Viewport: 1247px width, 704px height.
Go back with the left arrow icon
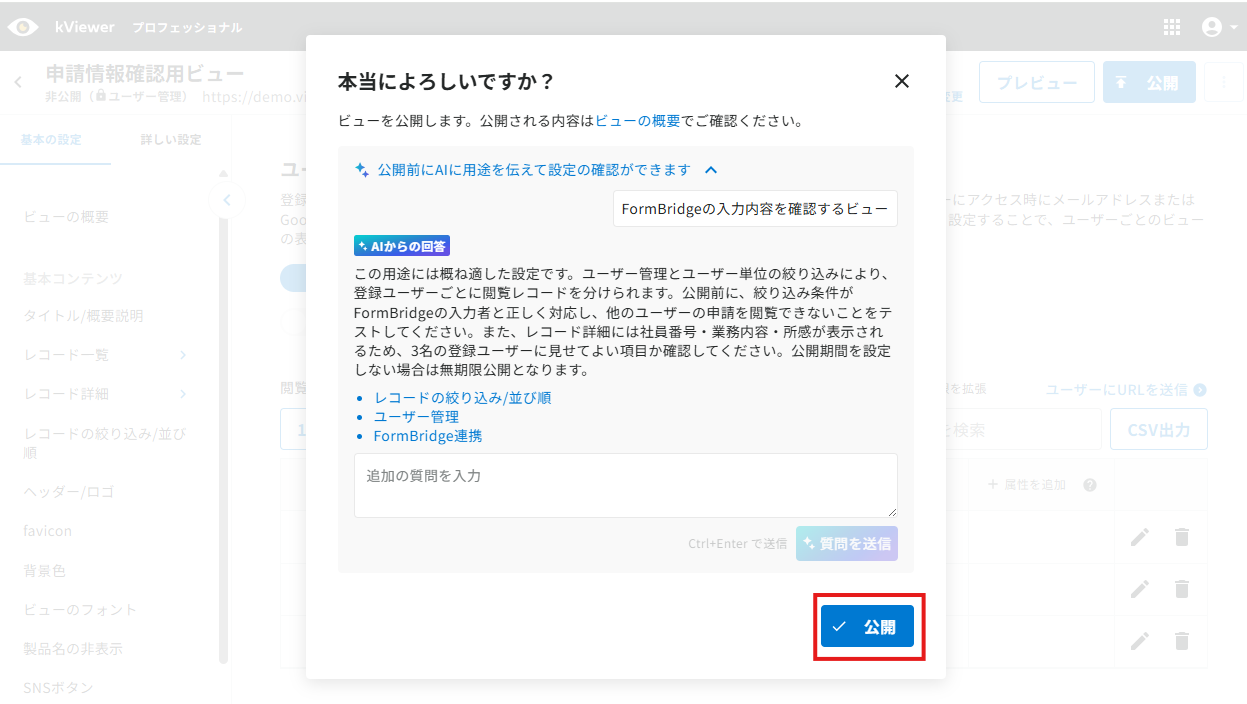18,82
